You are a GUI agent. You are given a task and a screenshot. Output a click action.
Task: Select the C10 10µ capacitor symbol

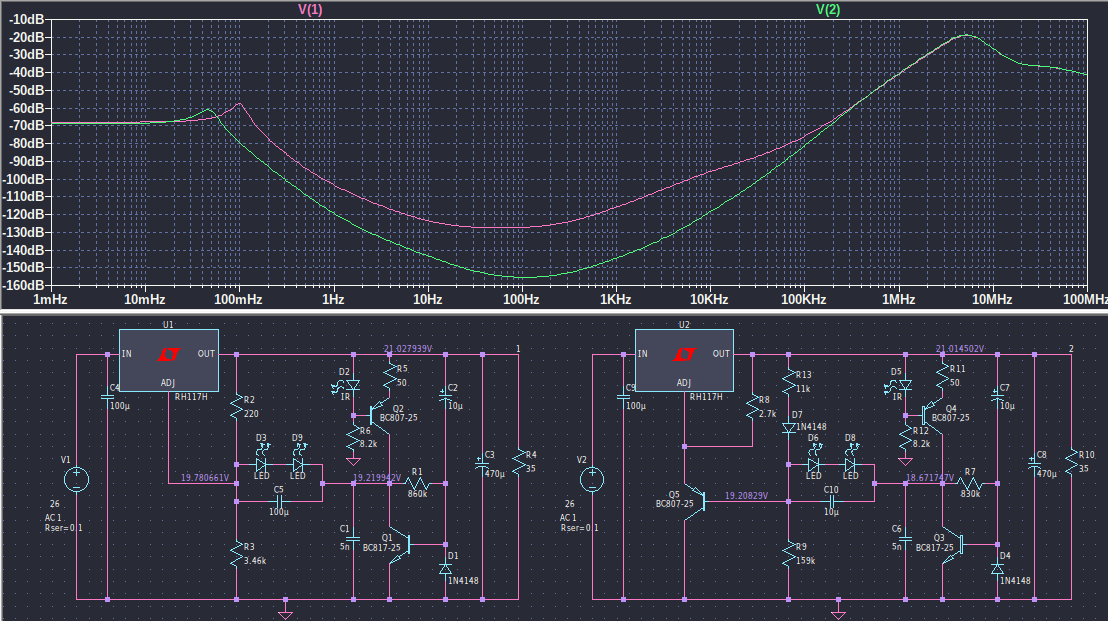coord(832,502)
